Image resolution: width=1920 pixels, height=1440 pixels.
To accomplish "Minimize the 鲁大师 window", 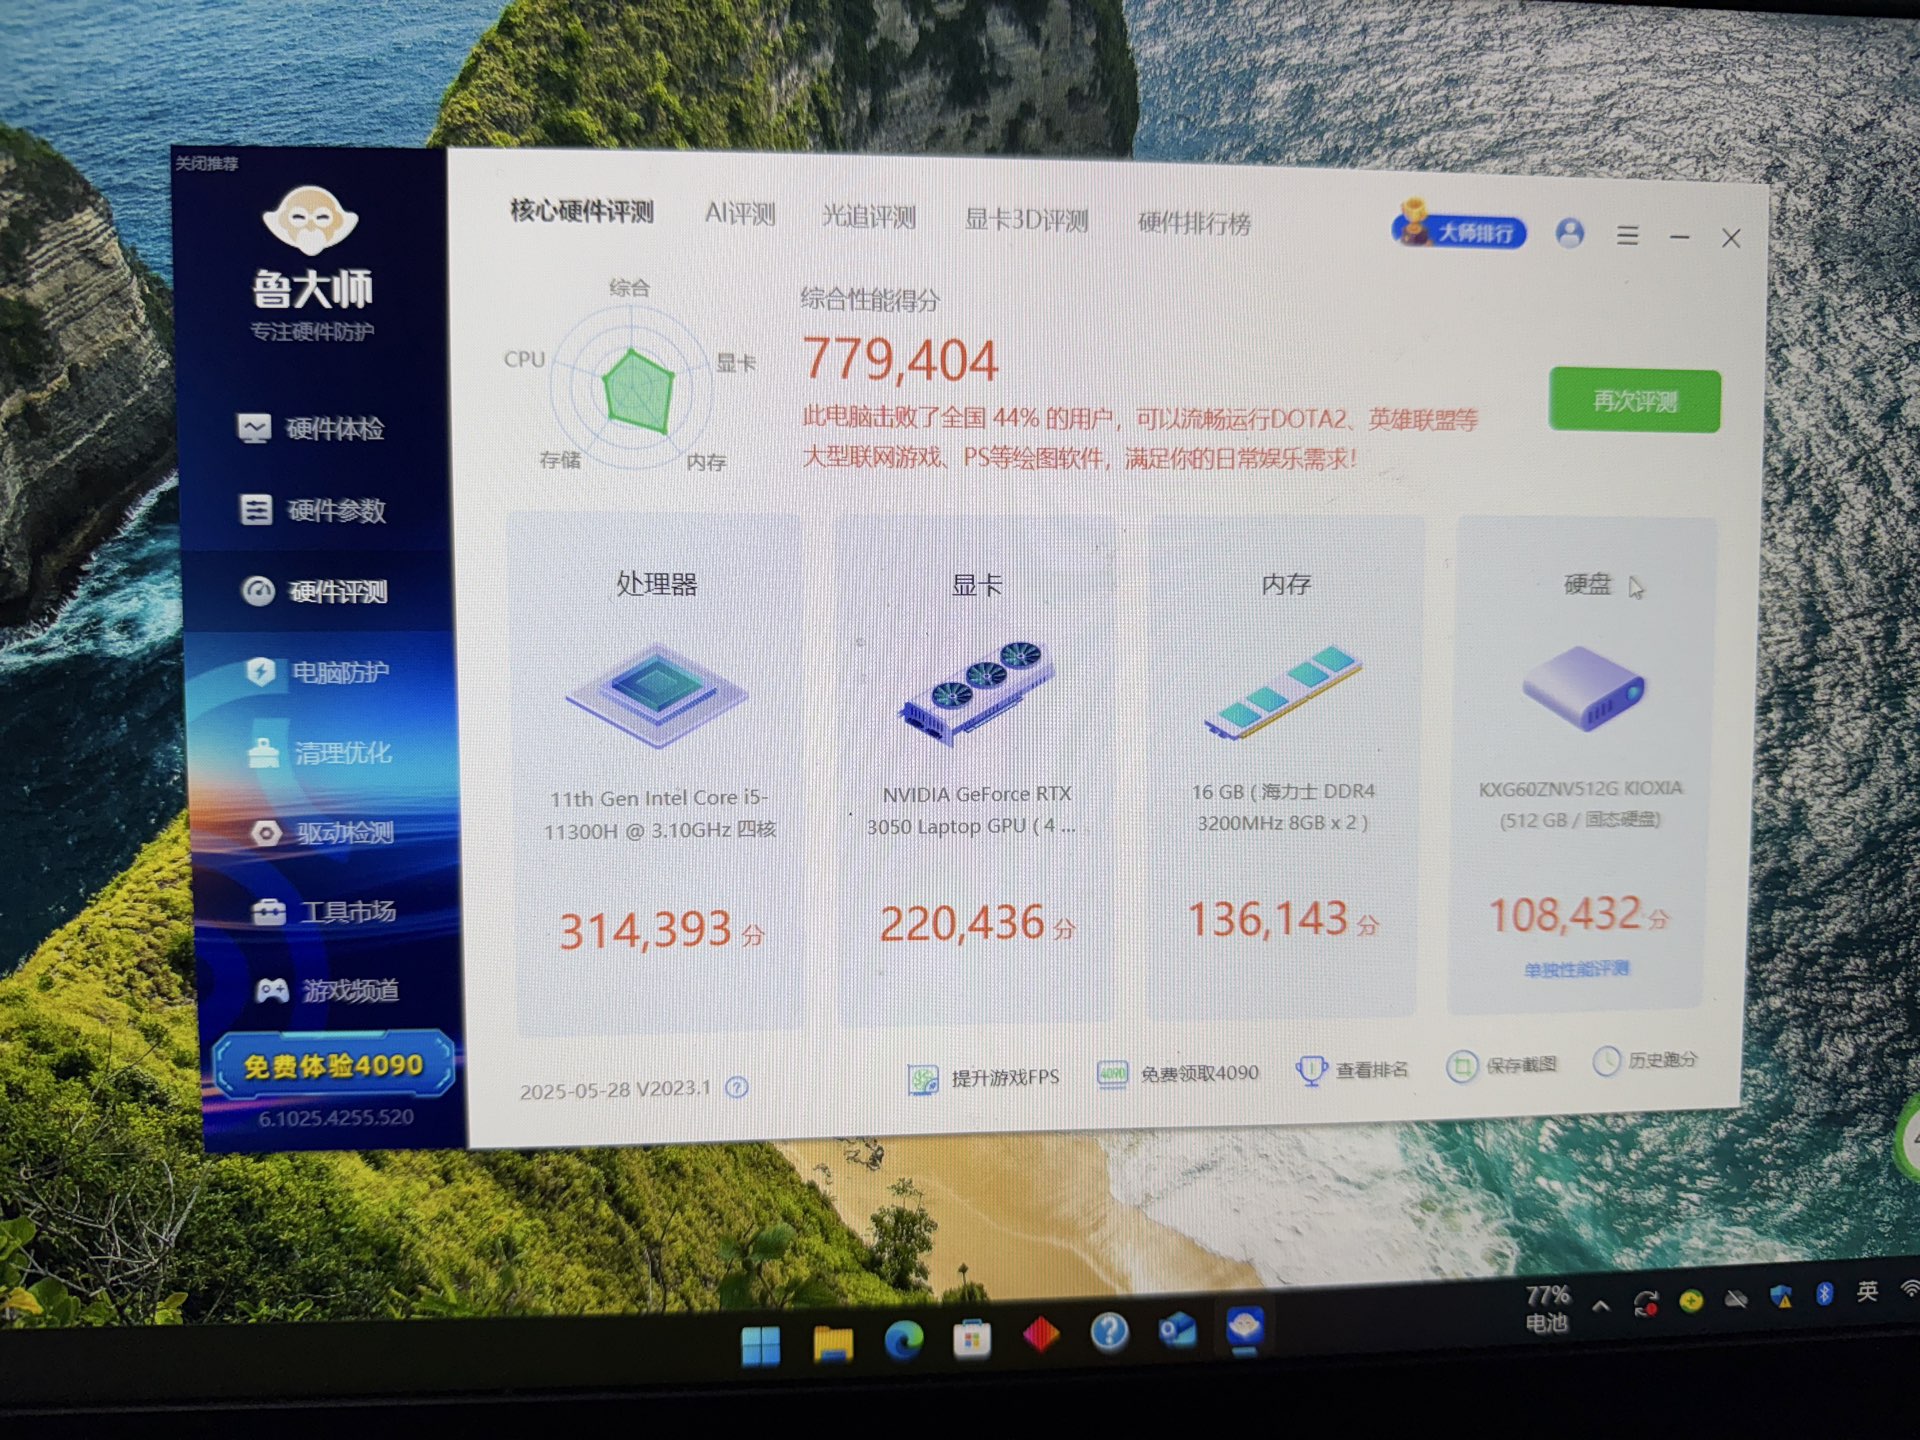I will tap(1680, 238).
